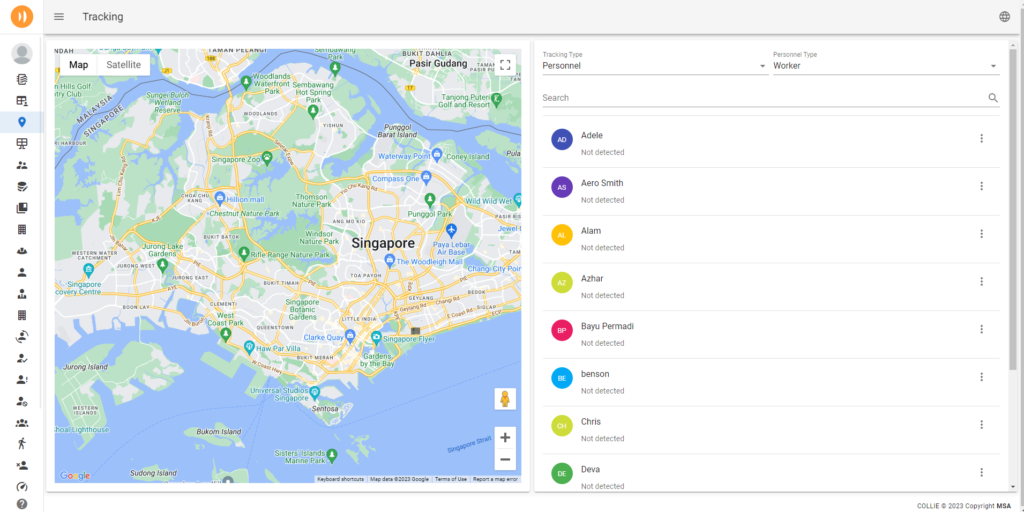Click the worker list vertical scrollbar
Screen dimensions: 1024x512
1013,209
